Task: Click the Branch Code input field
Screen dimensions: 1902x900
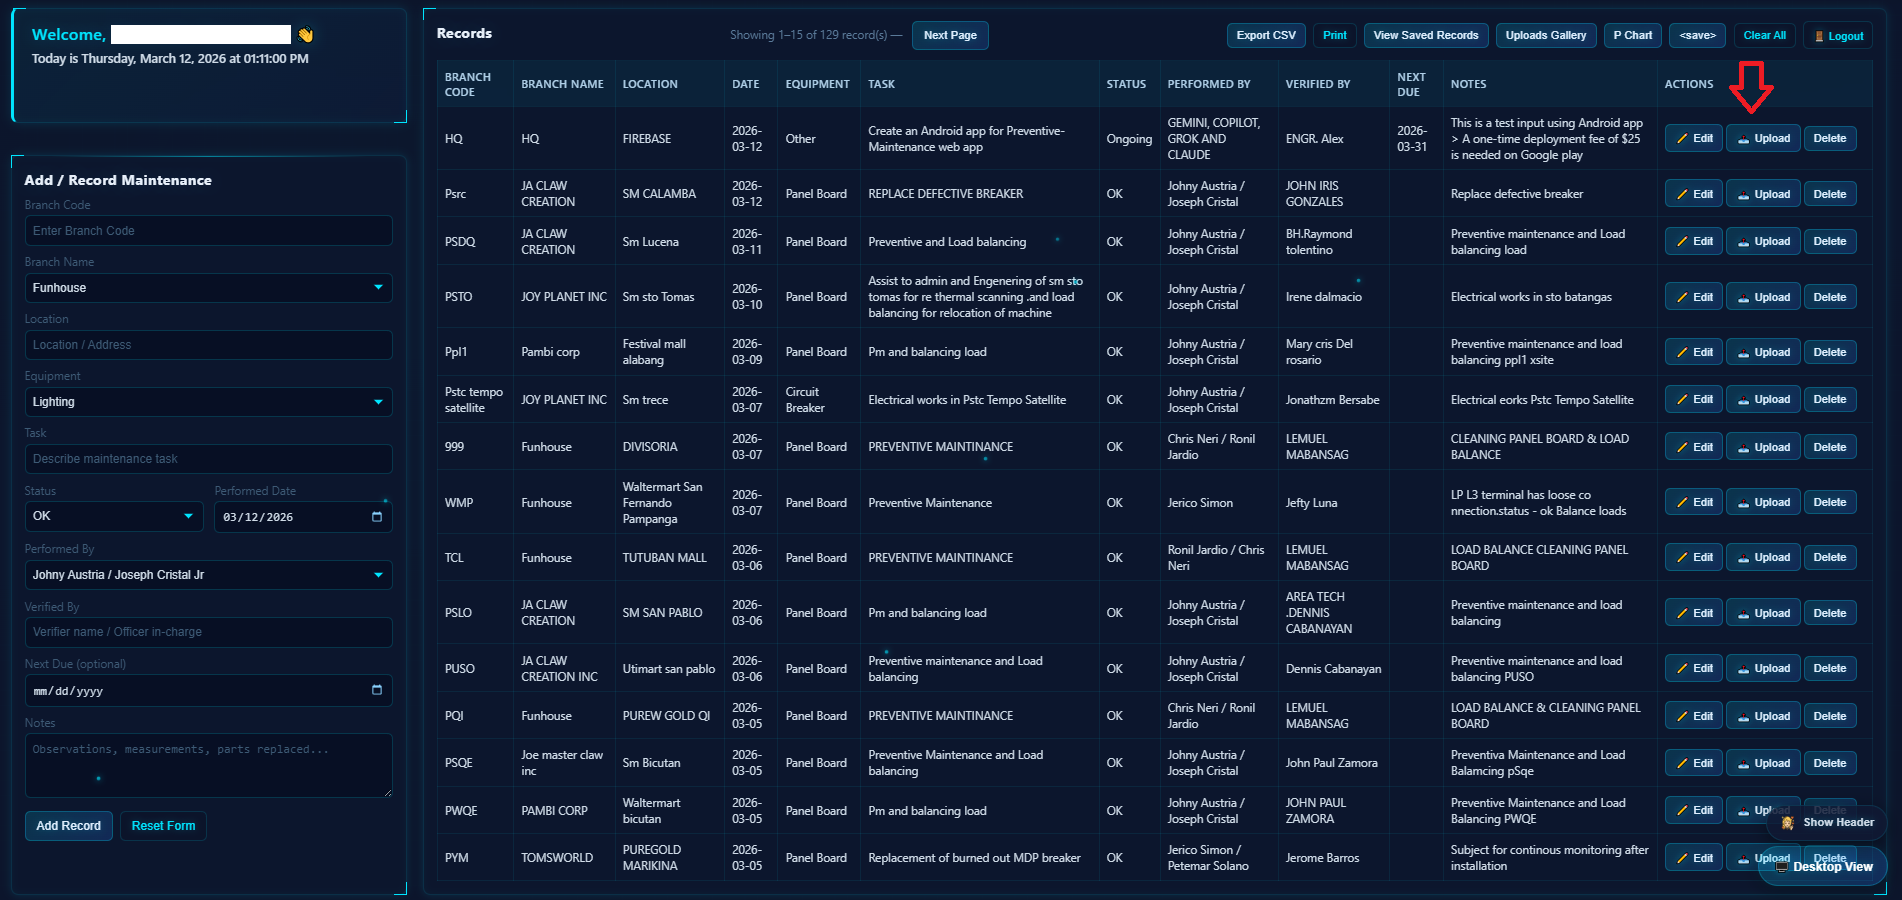Action: pos(208,231)
